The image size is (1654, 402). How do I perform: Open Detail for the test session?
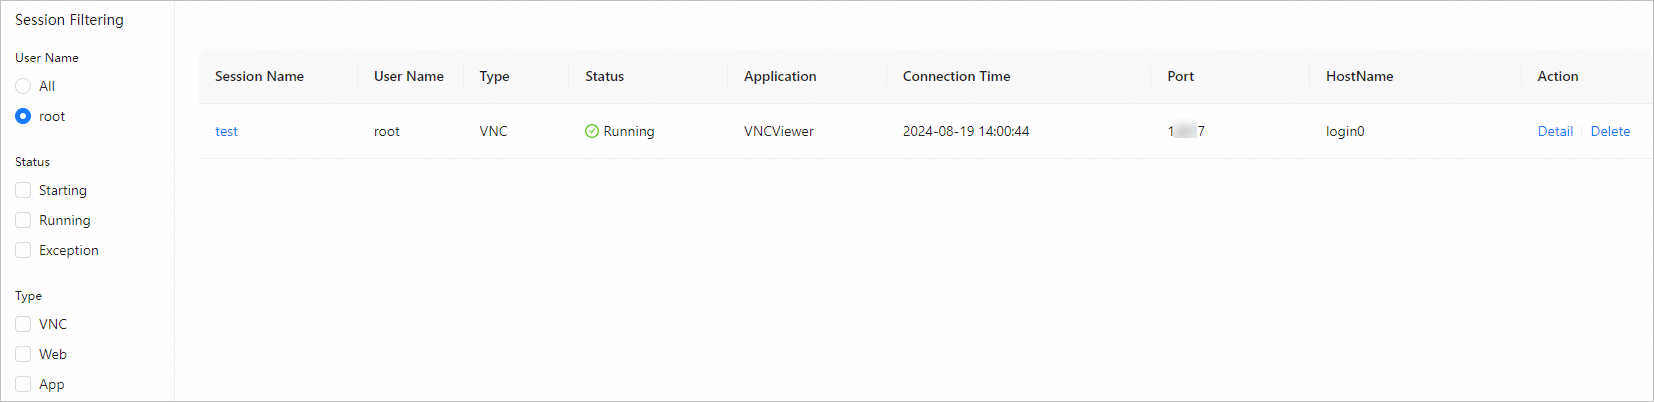point(1555,131)
